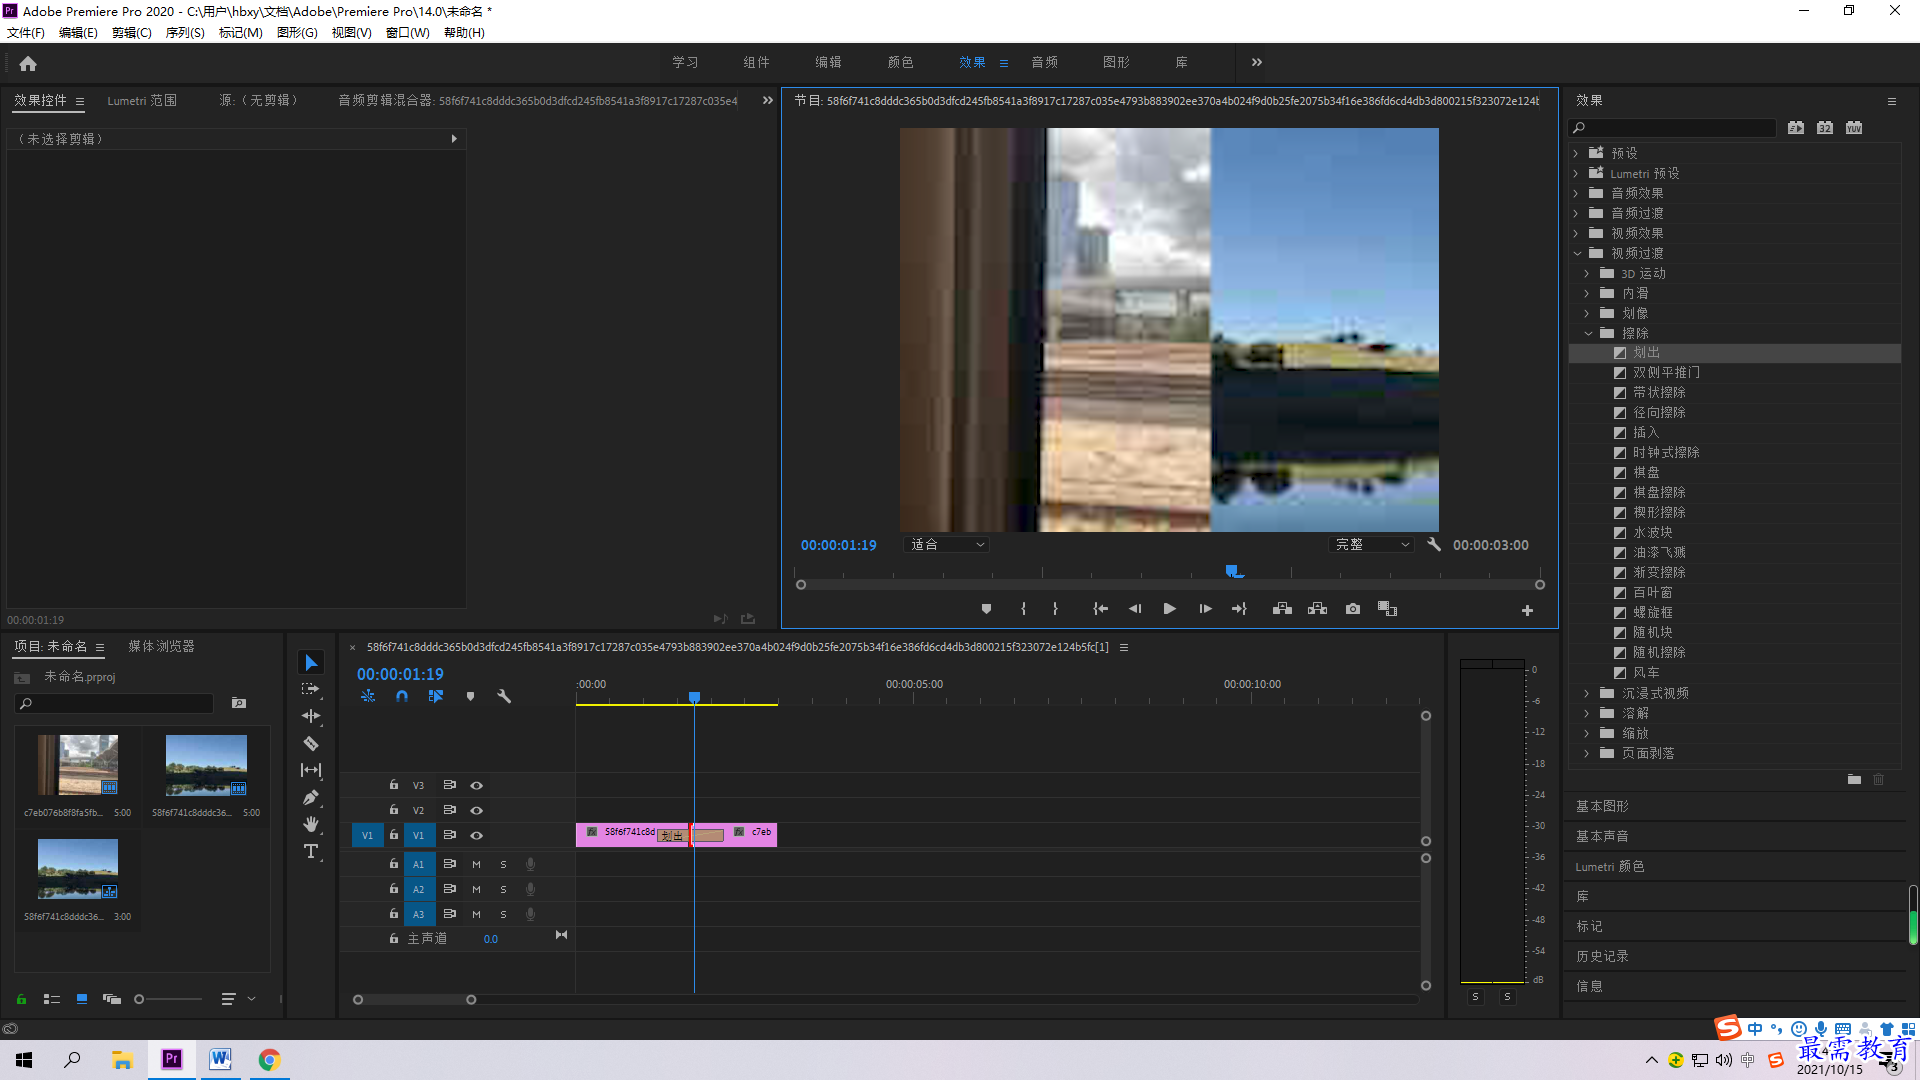Switch to the 编辑 workspace tab

coord(828,62)
